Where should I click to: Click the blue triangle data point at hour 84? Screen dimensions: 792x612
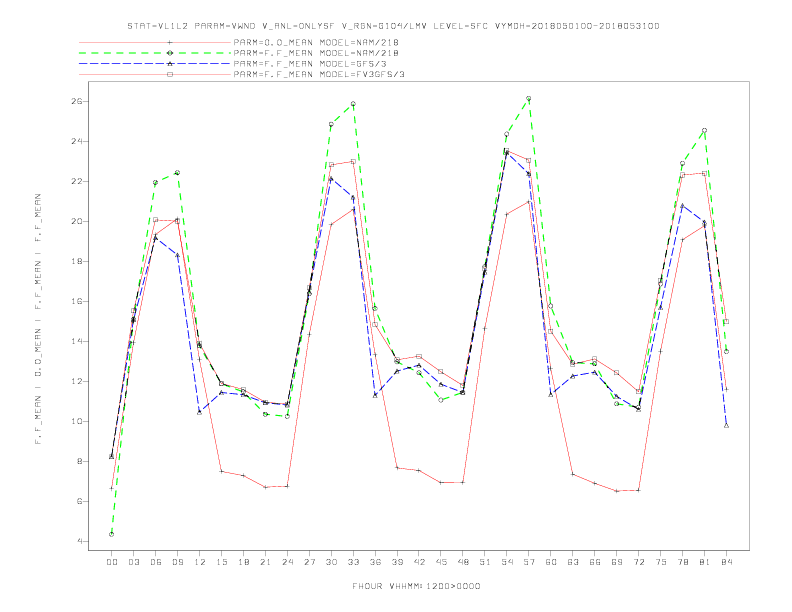coord(726,425)
